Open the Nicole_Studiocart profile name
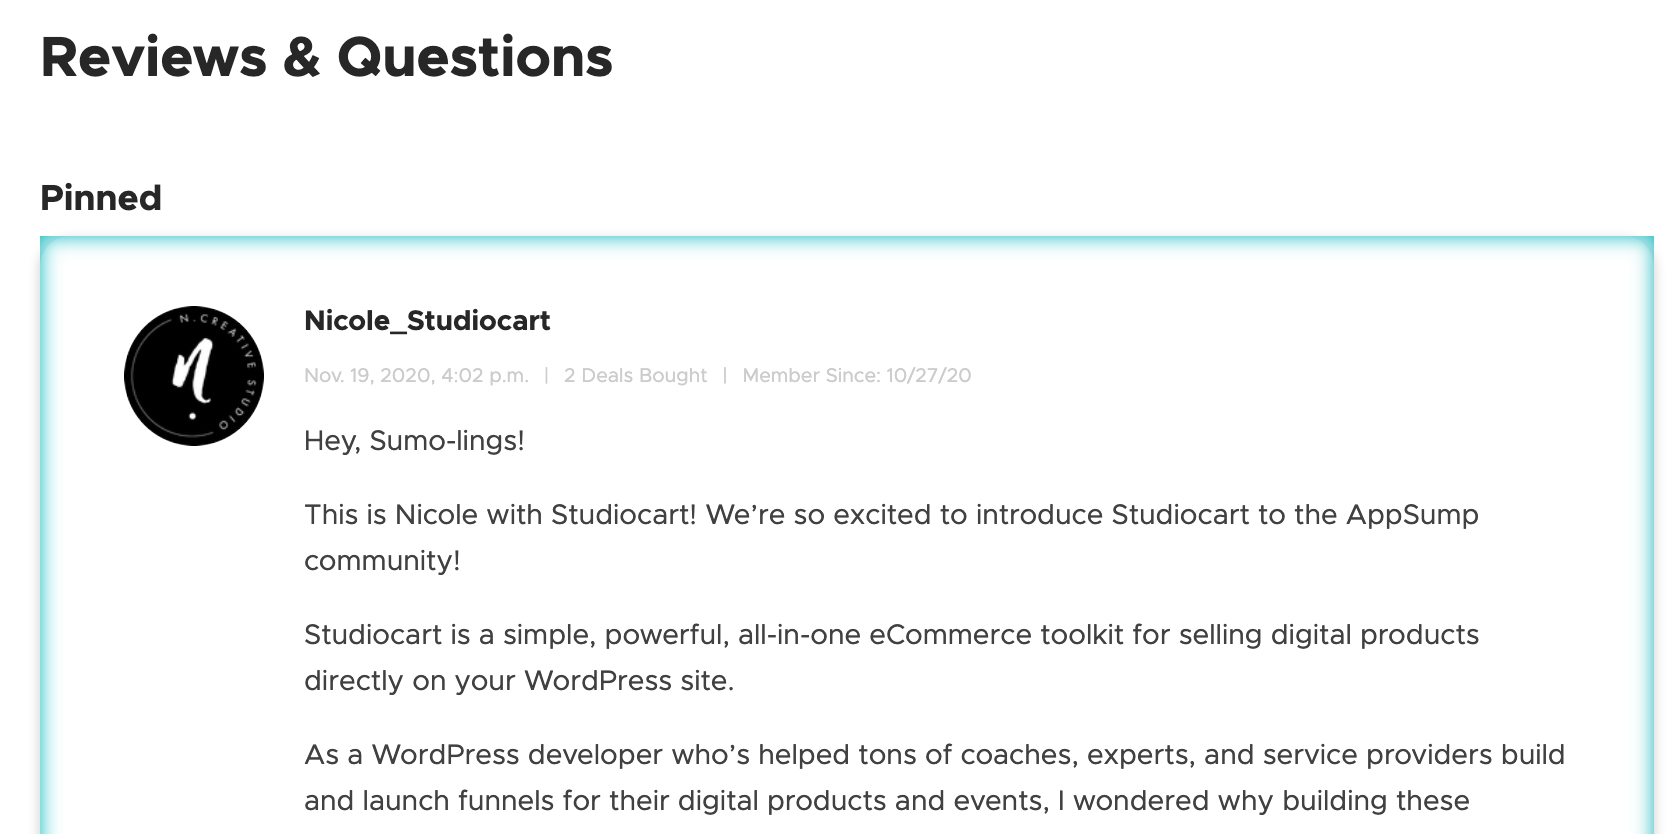Image resolution: width=1678 pixels, height=834 pixels. click(x=427, y=321)
